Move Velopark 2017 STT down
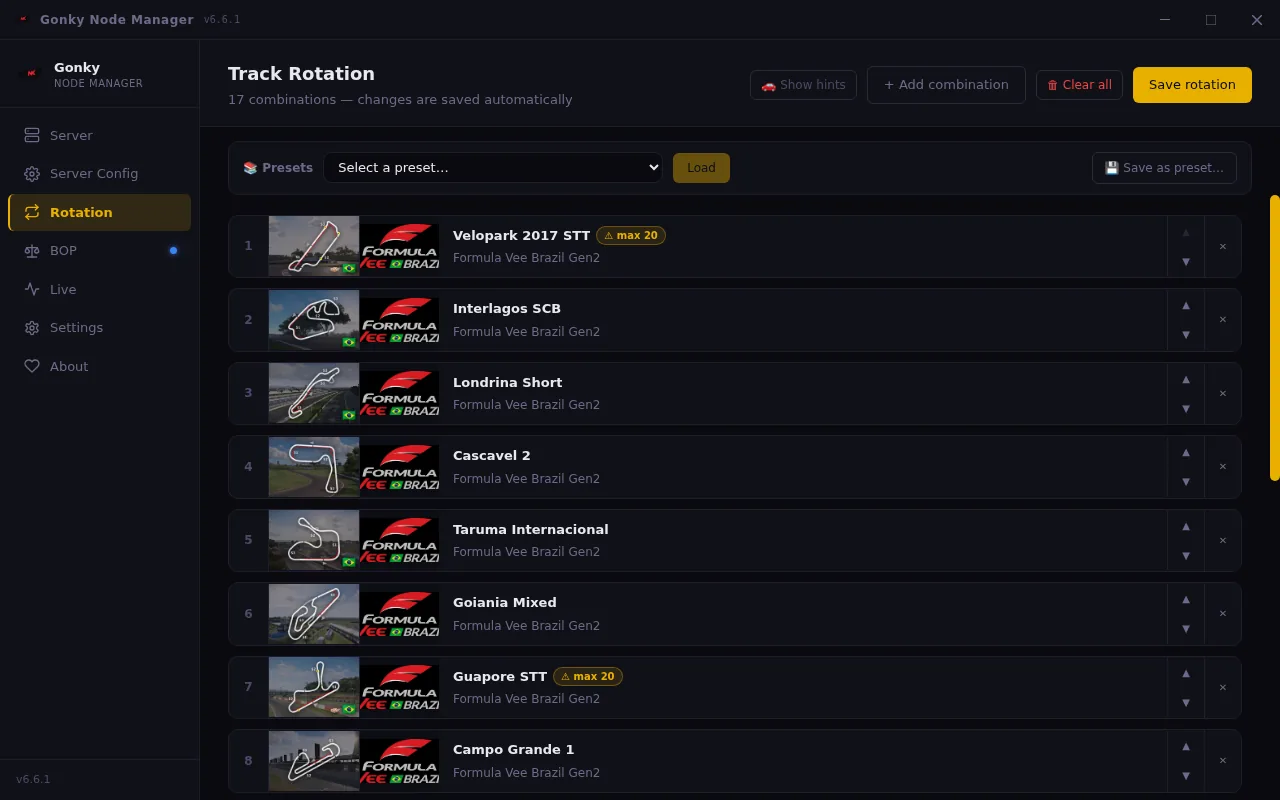This screenshot has height=800, width=1280. 1186,261
